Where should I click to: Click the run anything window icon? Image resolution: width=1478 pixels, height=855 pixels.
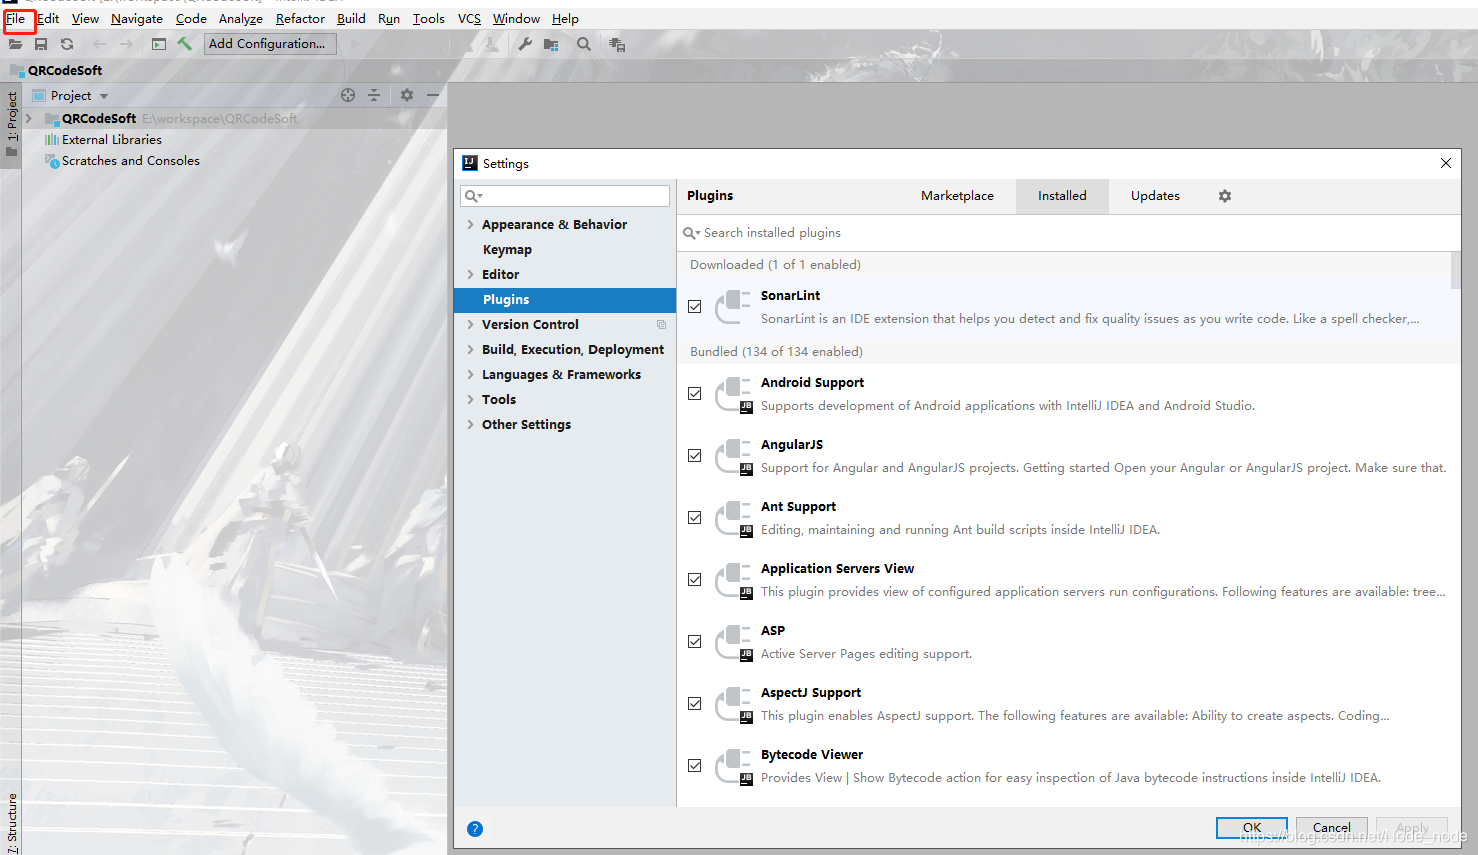159,44
